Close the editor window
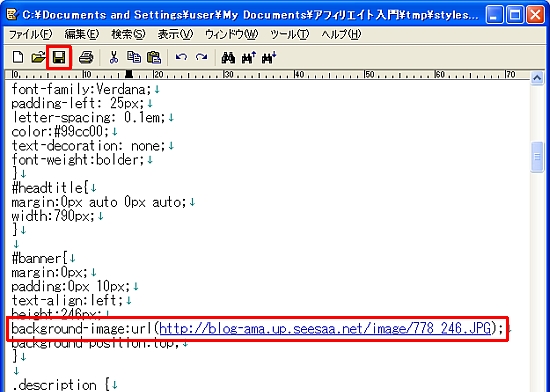 [535, 15]
